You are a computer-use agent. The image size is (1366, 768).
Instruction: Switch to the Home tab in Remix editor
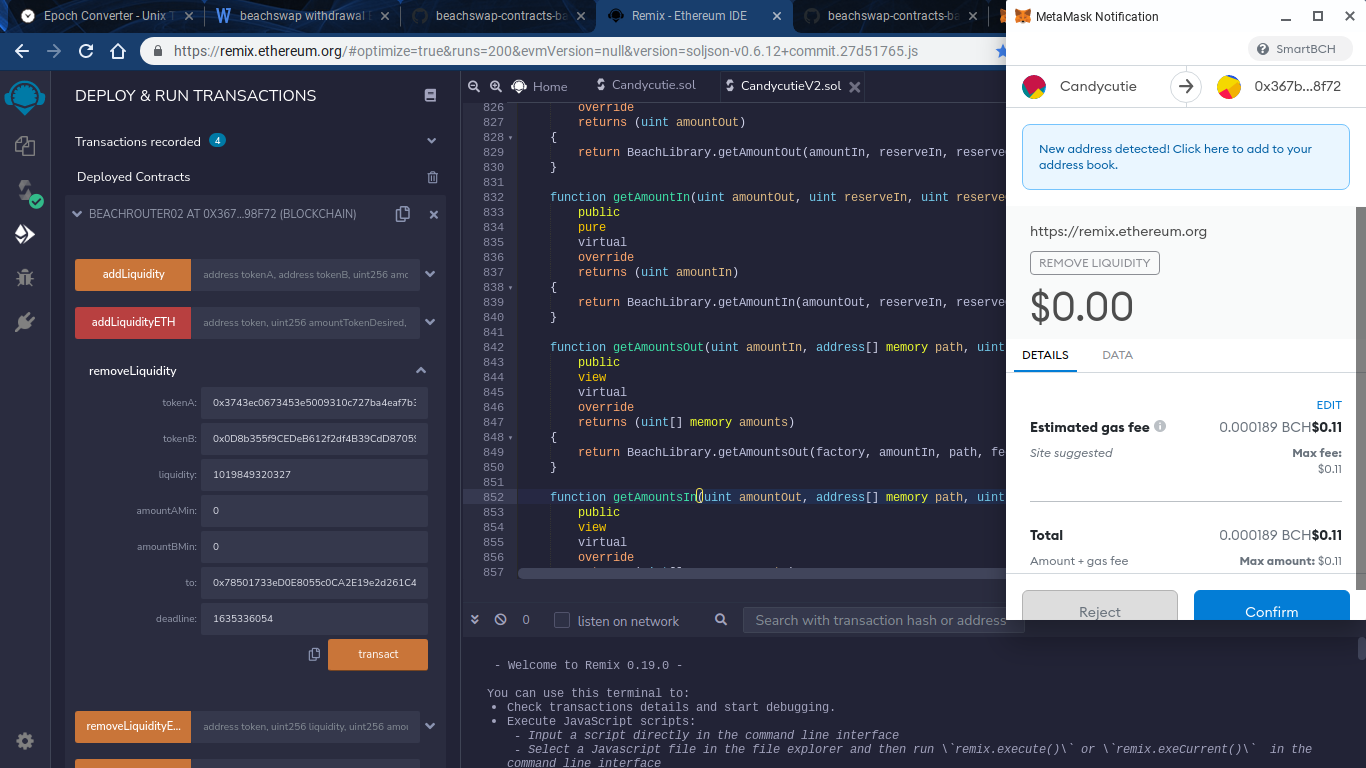(x=539, y=87)
